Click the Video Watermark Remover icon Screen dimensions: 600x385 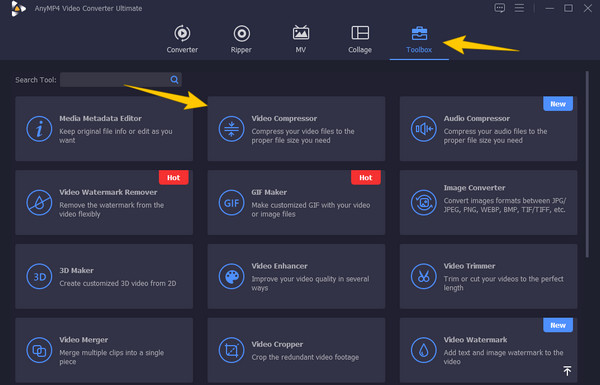39,203
